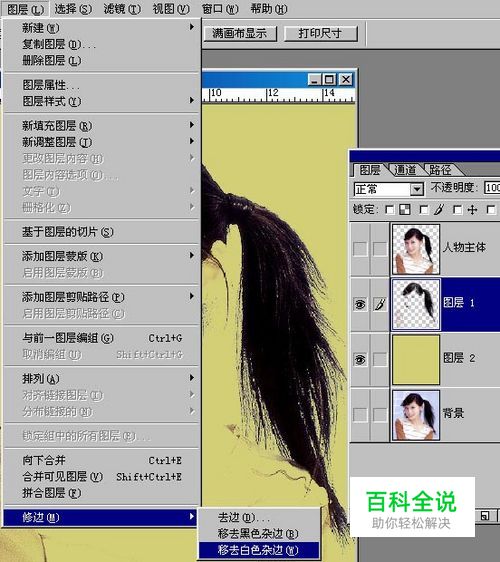Enable lock position checkbox

(457, 210)
